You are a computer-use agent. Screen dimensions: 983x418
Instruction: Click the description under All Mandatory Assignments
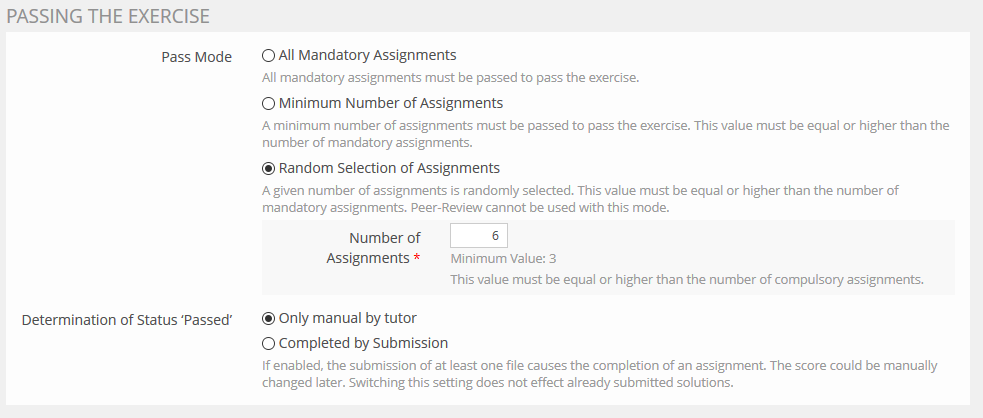click(x=450, y=77)
